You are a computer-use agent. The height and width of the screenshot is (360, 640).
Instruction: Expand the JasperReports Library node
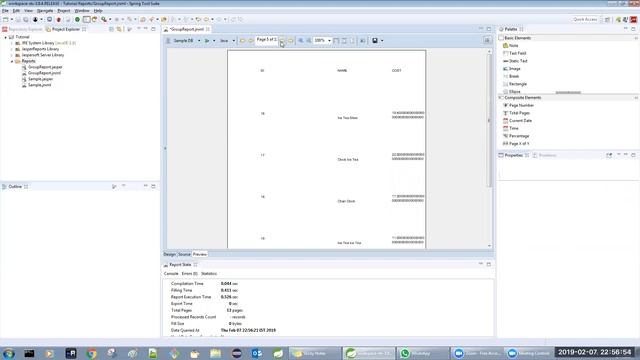pos(12,49)
